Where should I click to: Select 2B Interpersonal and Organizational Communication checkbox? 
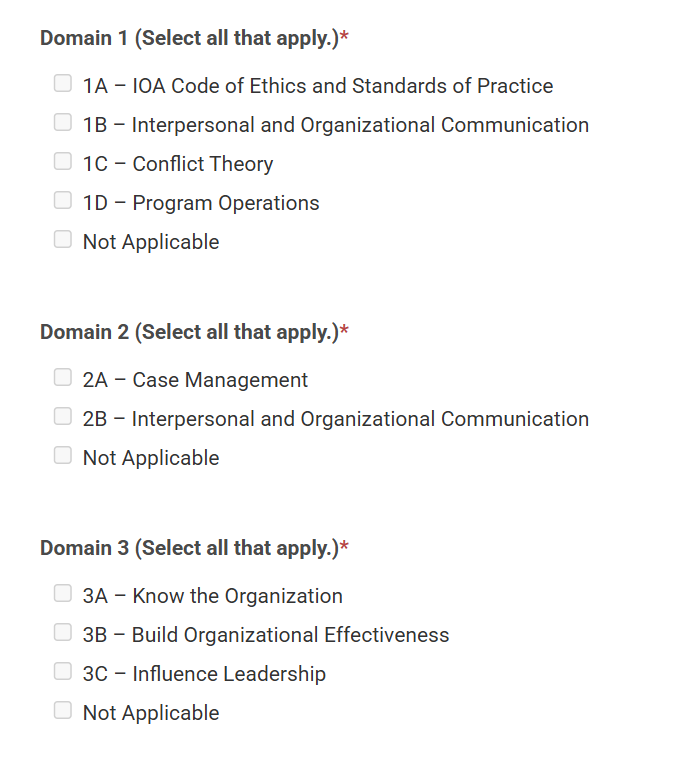click(63, 416)
